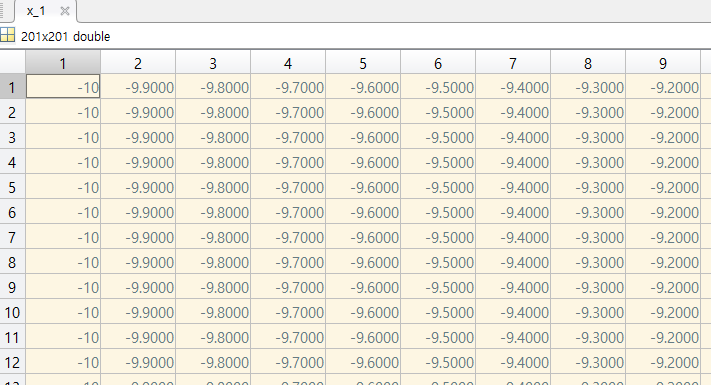
Task: Select row header 12
Action: click(13, 361)
